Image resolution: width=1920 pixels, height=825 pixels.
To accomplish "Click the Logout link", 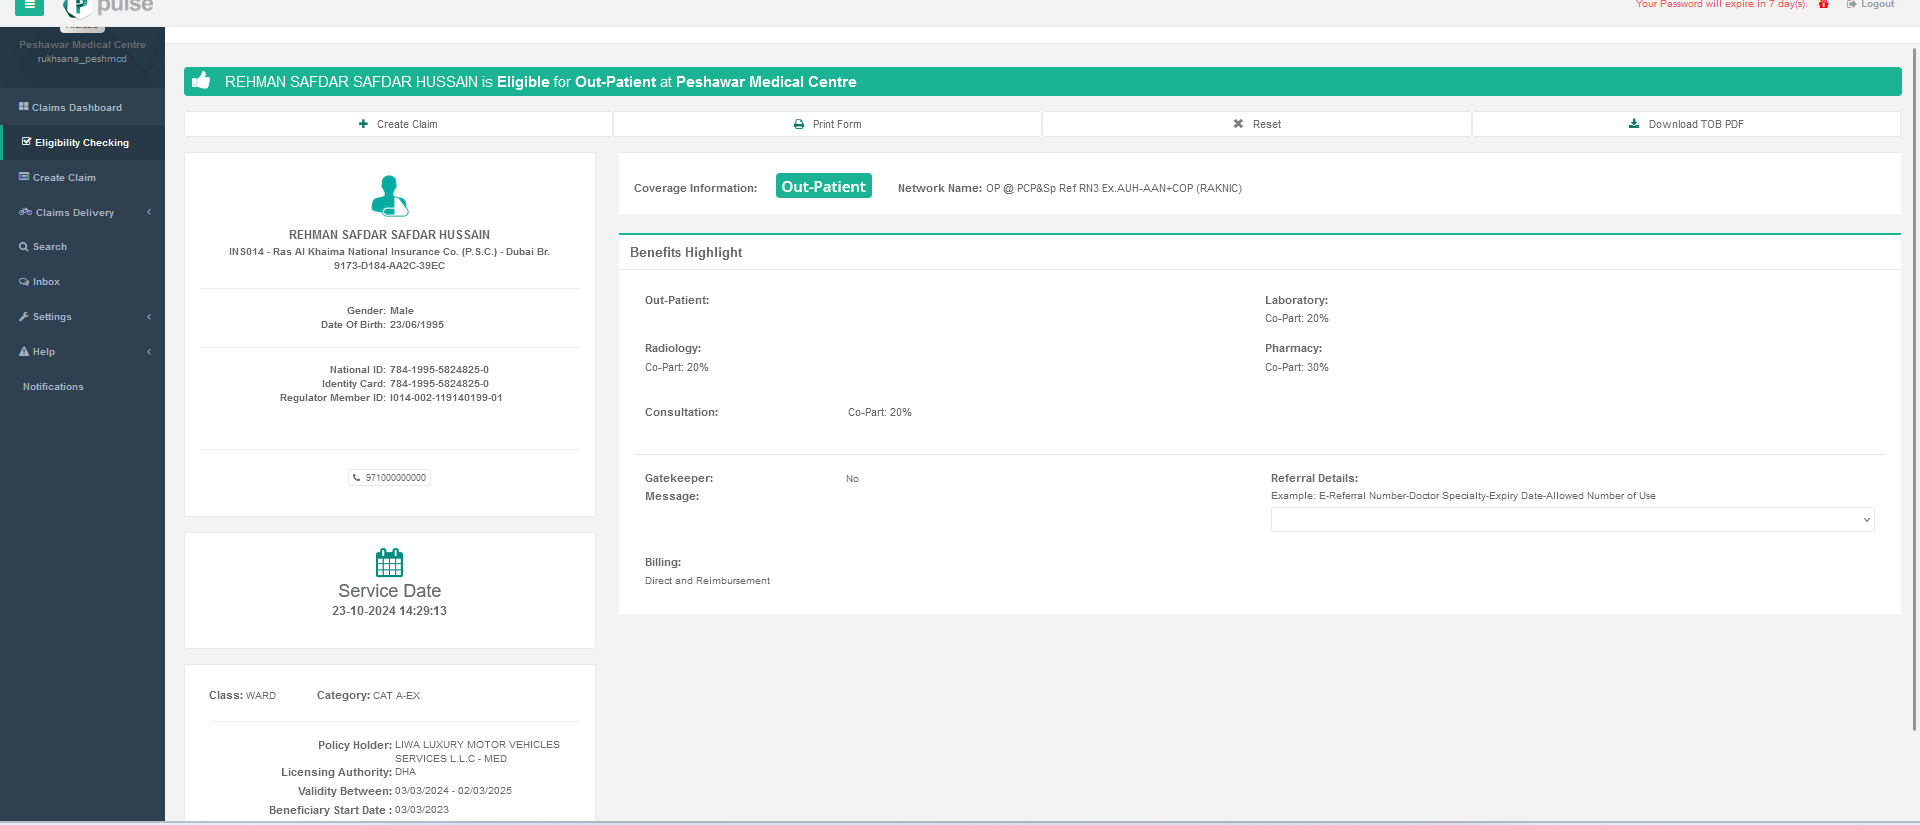I will [x=1870, y=5].
